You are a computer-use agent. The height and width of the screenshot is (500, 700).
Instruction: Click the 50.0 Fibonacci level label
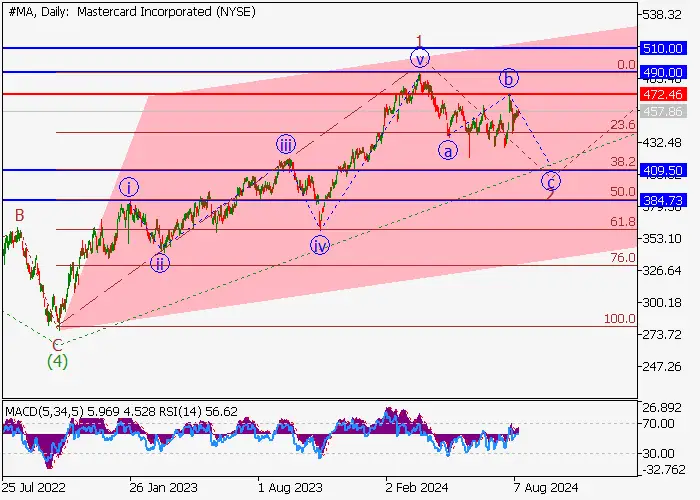(x=623, y=192)
